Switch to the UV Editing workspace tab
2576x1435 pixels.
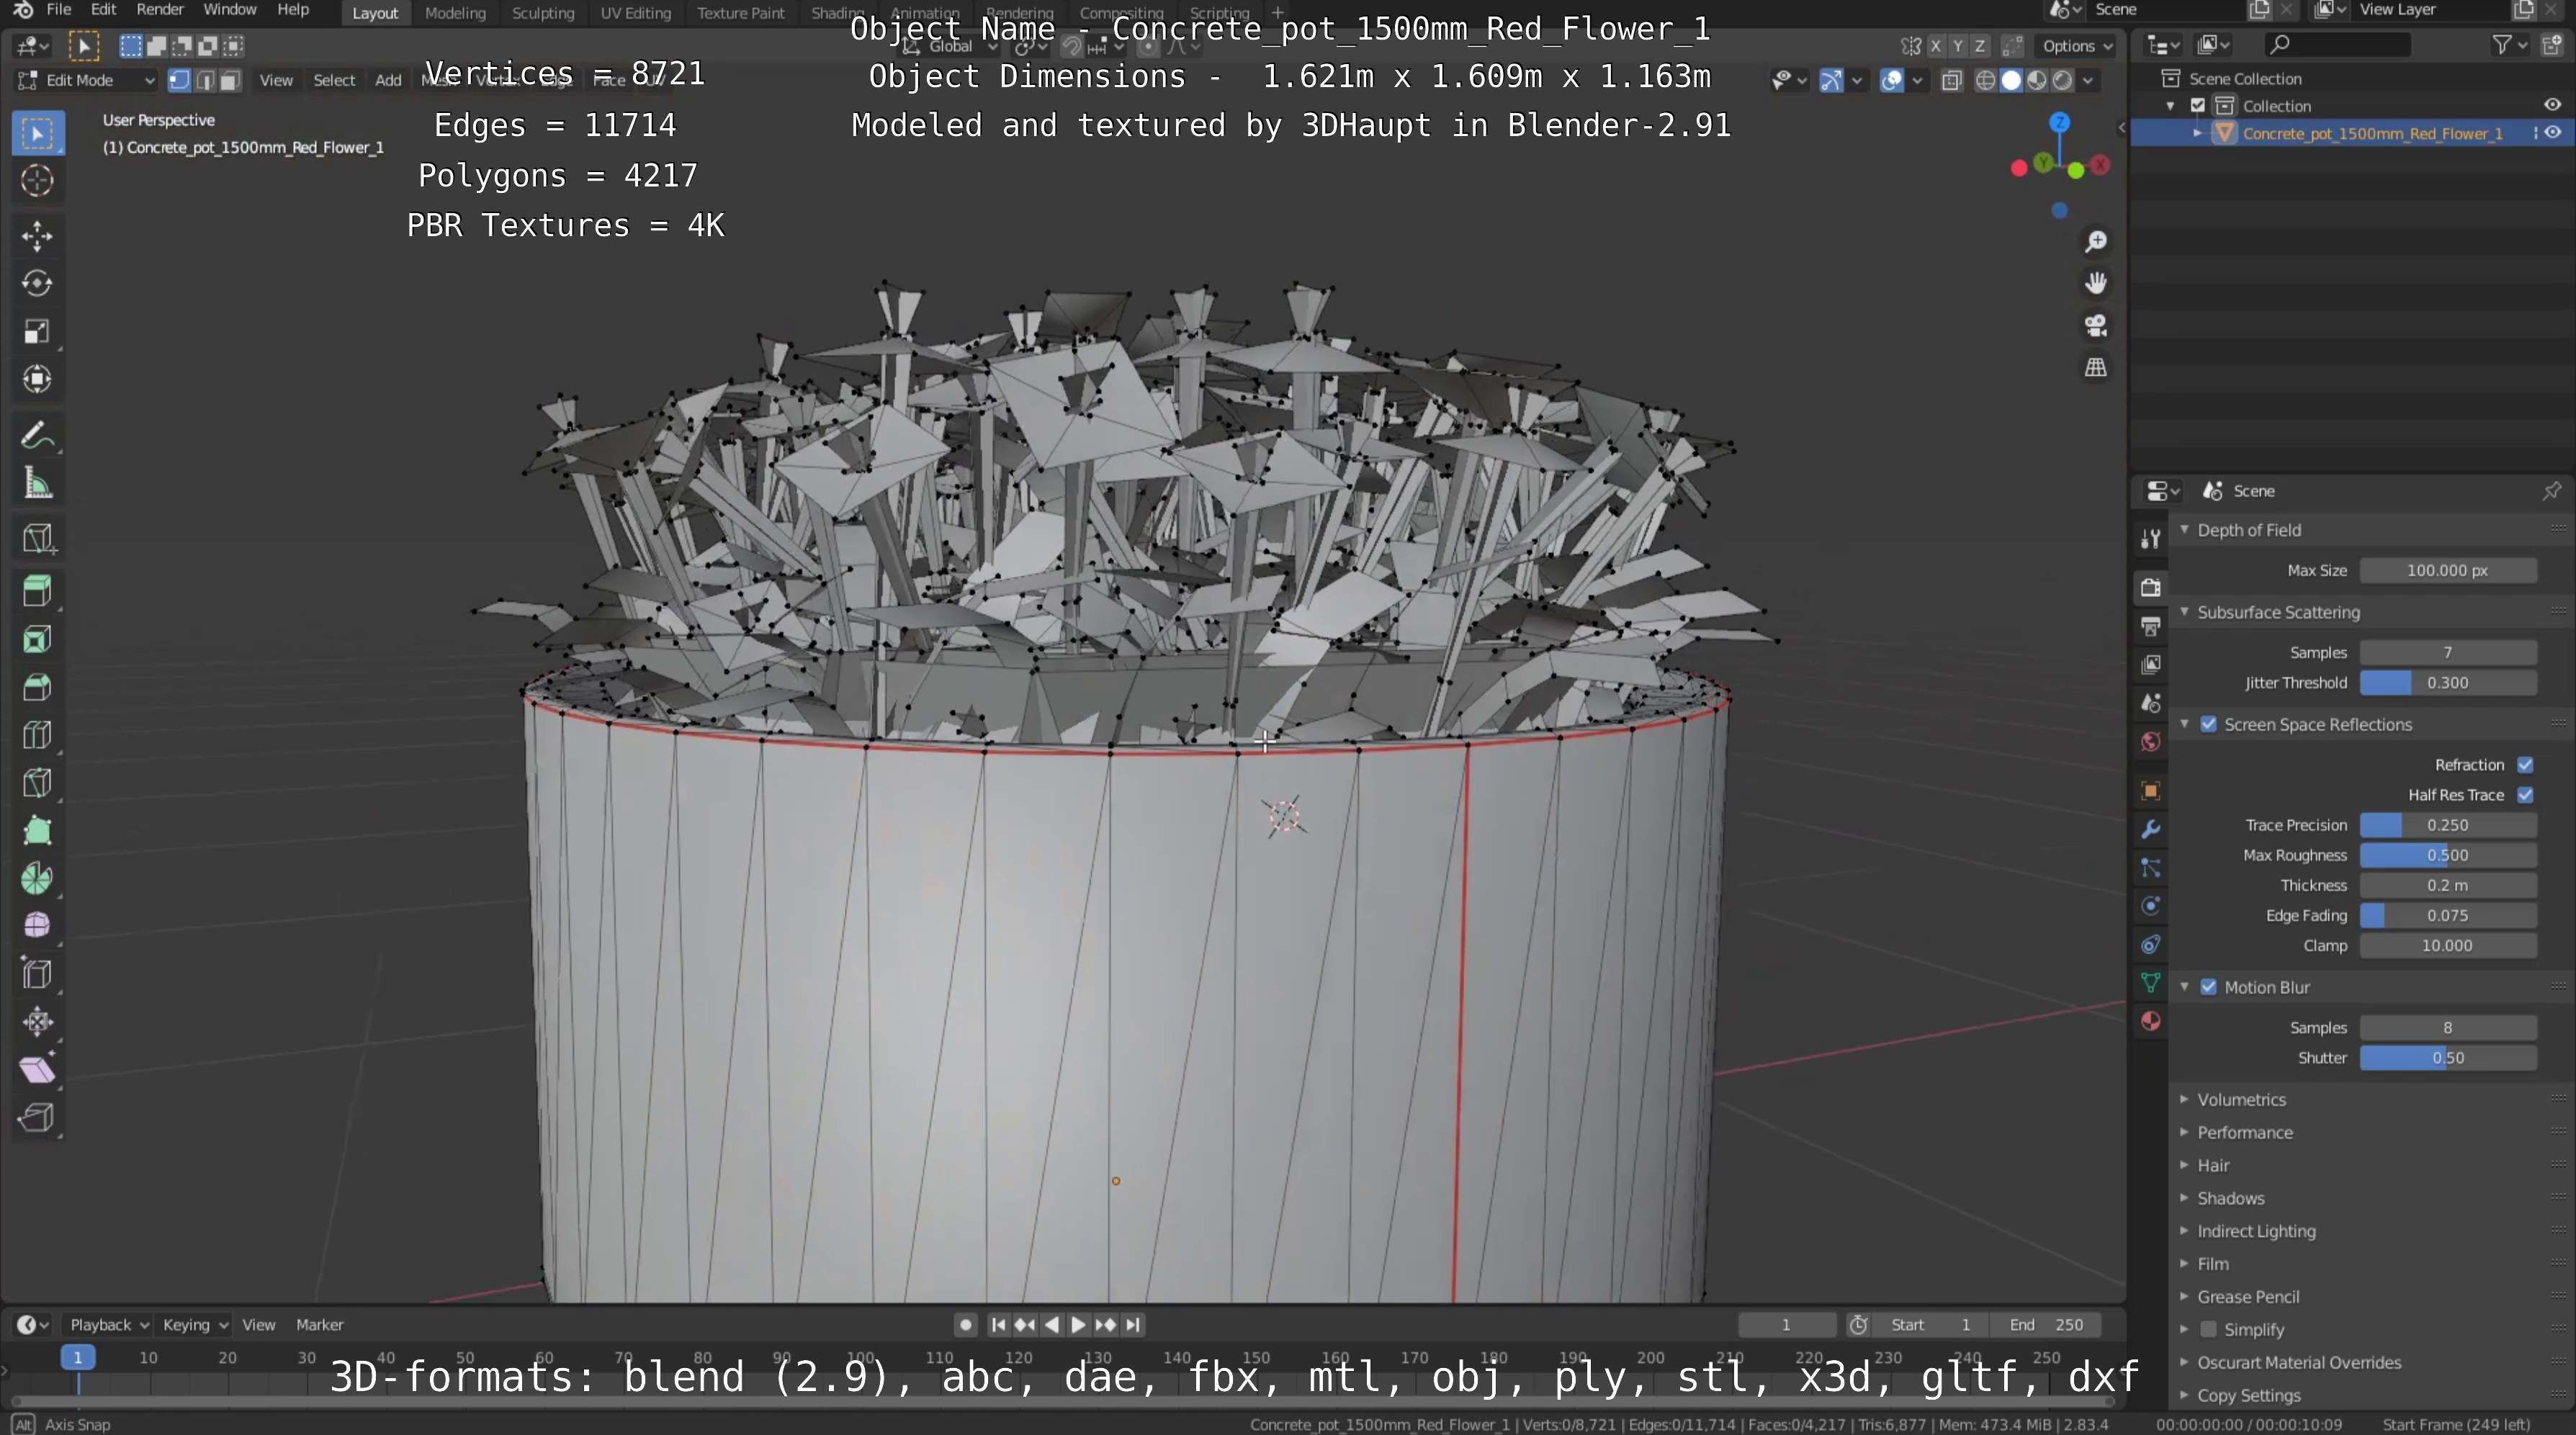click(x=636, y=13)
